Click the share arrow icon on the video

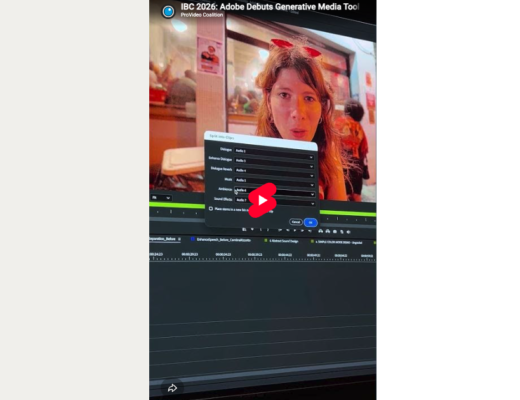coord(172,388)
